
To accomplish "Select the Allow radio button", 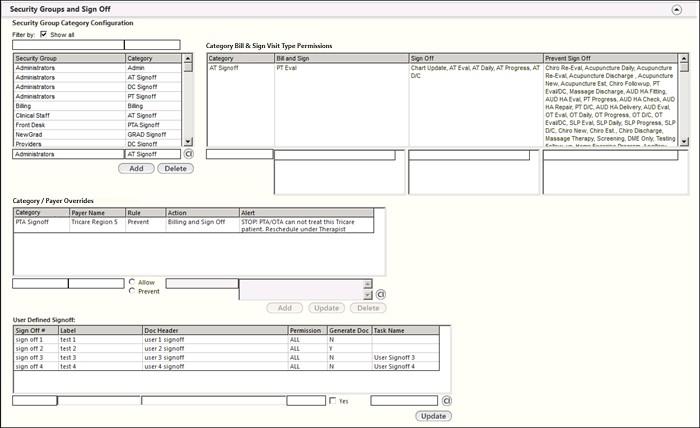I will [x=132, y=282].
